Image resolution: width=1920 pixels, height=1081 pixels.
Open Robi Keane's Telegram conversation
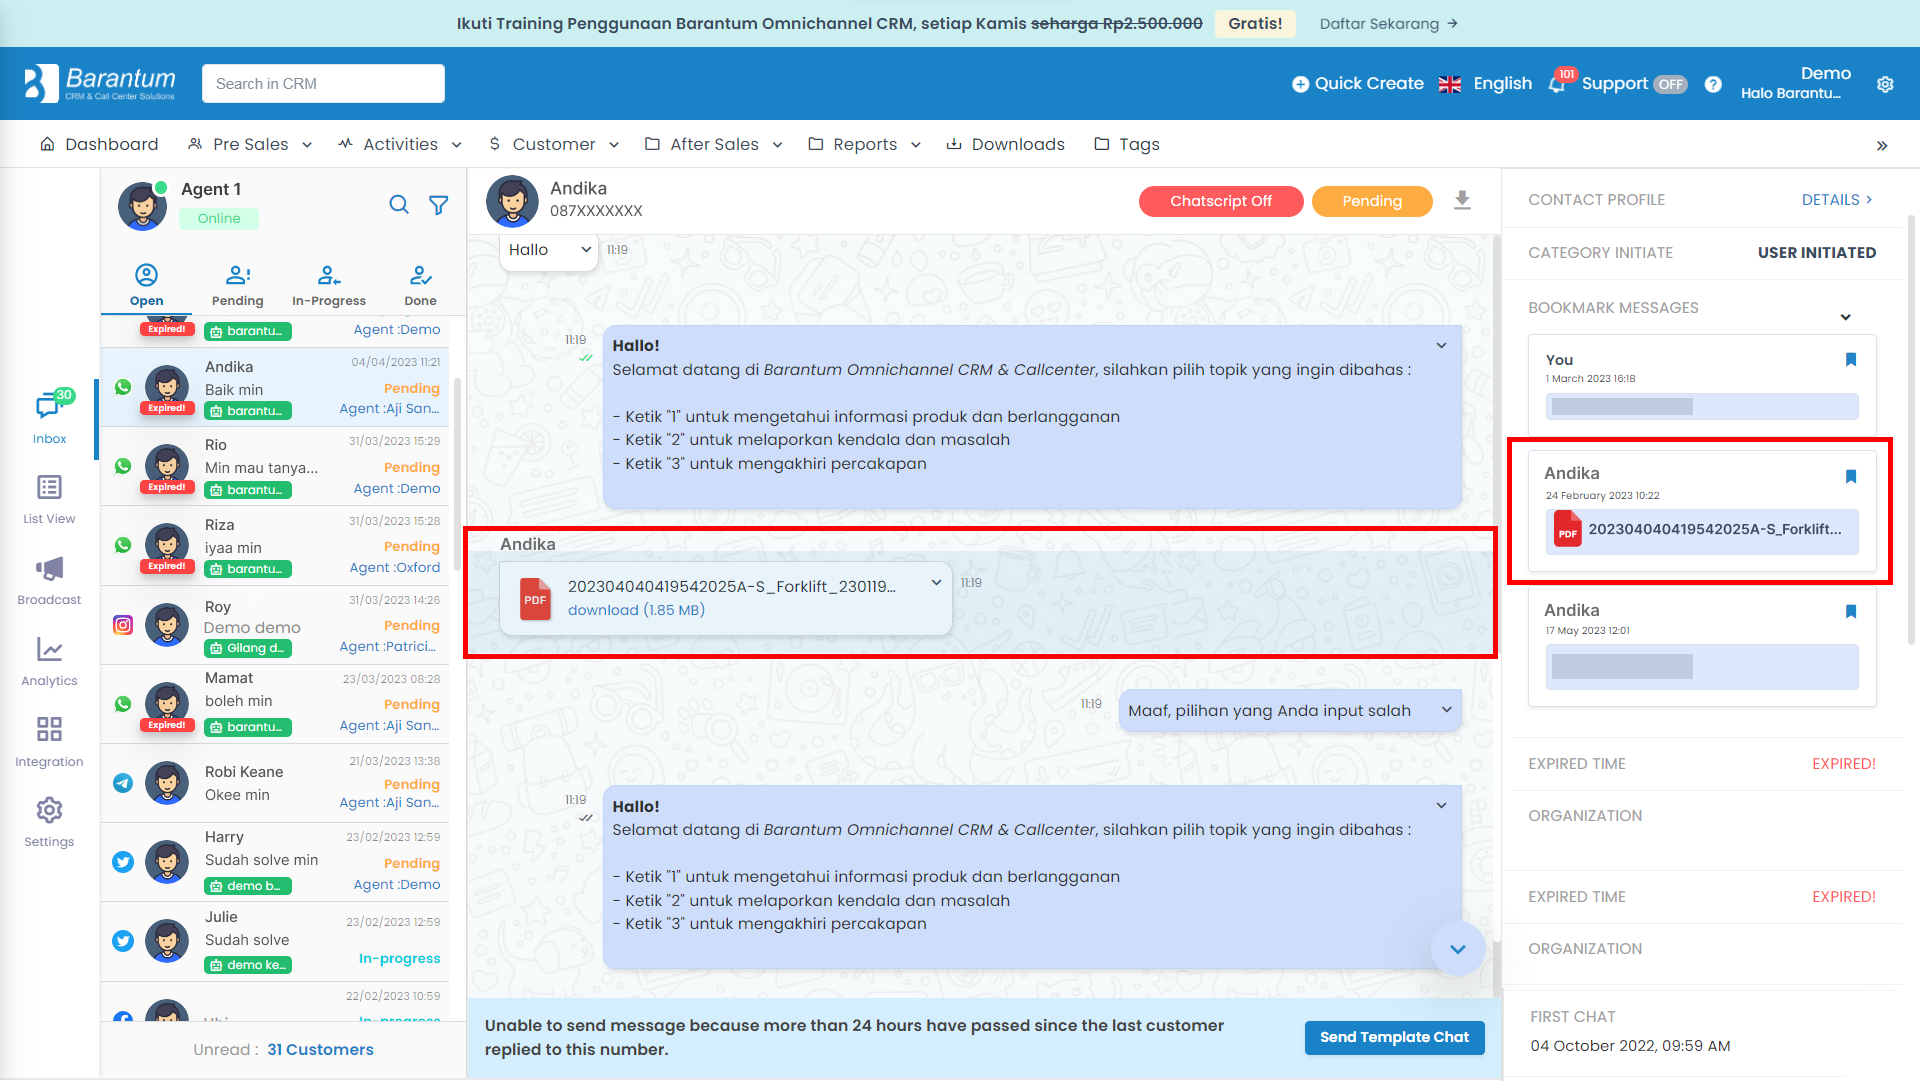coord(275,783)
